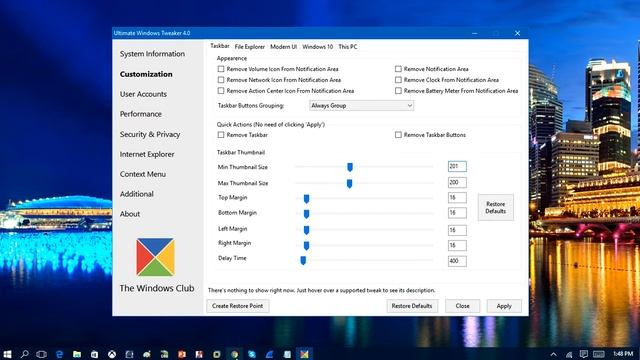Click the Right Margin value field
640x360 pixels.
[x=457, y=245]
